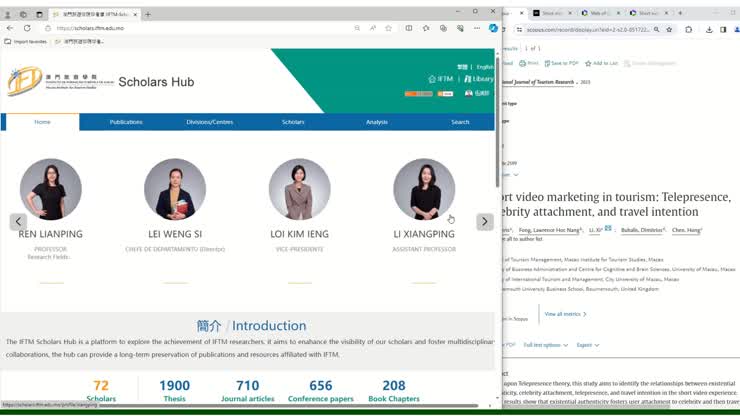Image resolution: width=740 pixels, height=416 pixels.
Task: Open site information icon in Chrome address bar
Action: 519,30
